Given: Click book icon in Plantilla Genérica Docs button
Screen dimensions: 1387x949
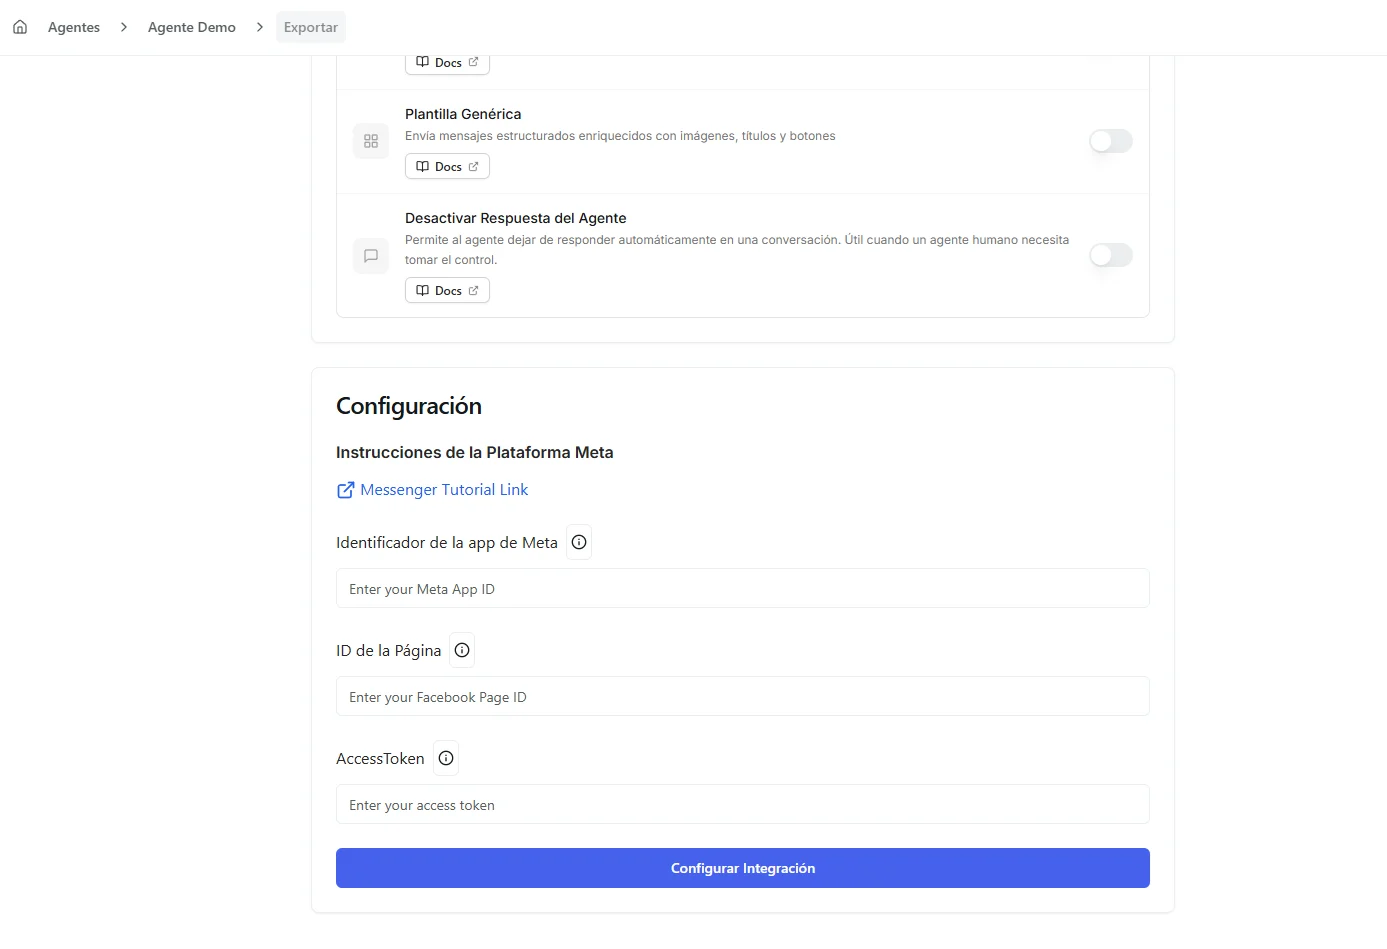Looking at the screenshot, I should (x=422, y=167).
